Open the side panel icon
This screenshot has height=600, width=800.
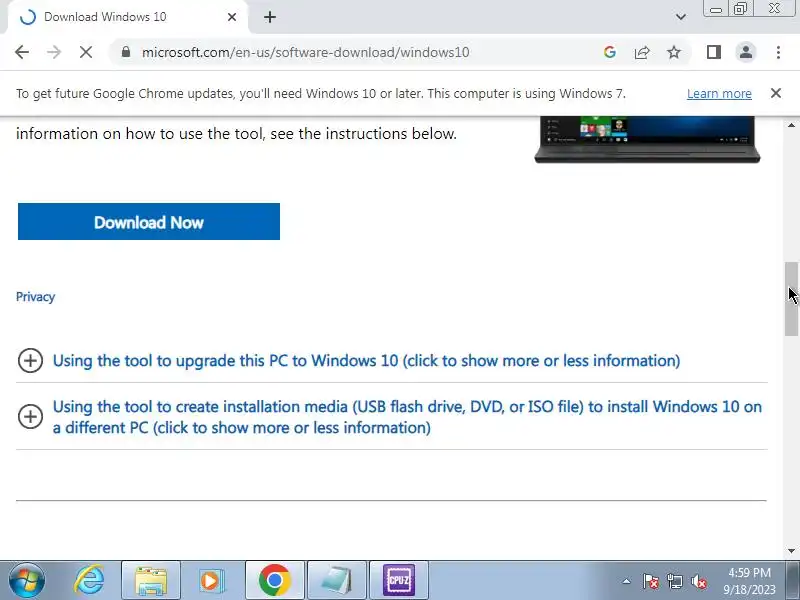point(714,52)
